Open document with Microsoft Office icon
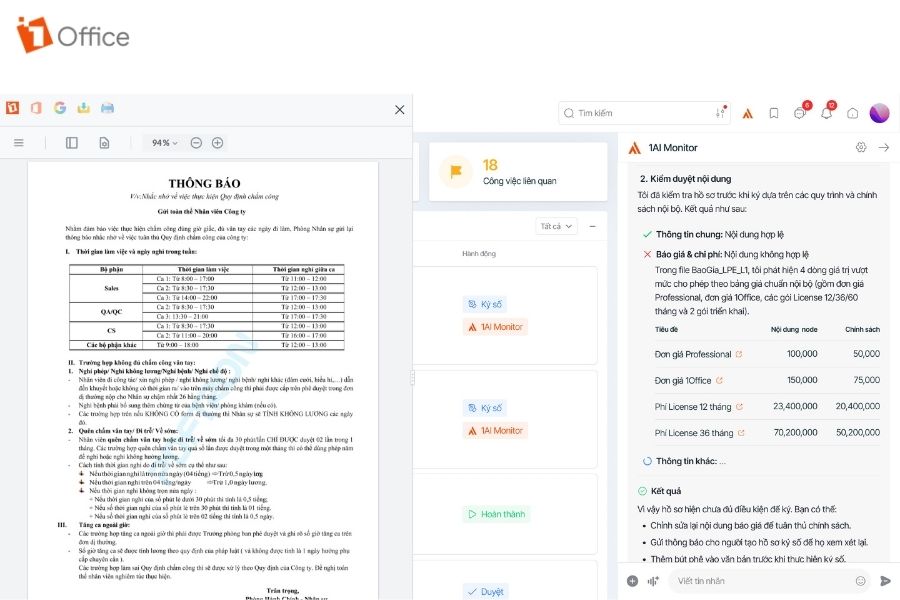900x600 pixels. pos(36,107)
